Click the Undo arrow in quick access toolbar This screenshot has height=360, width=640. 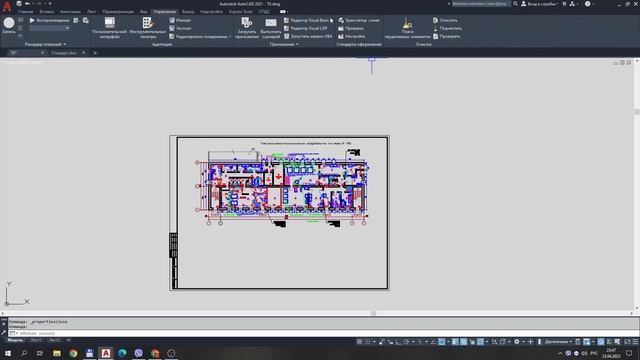(27, 4)
